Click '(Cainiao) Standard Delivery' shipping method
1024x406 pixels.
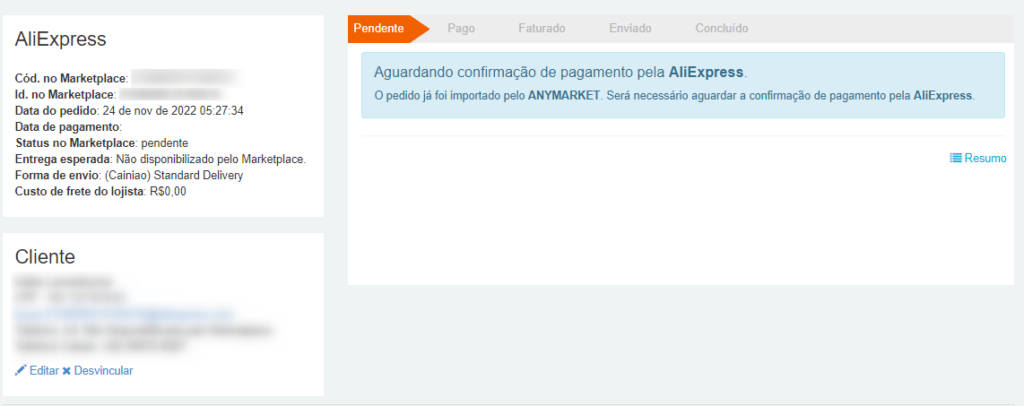pyautogui.click(x=174, y=176)
